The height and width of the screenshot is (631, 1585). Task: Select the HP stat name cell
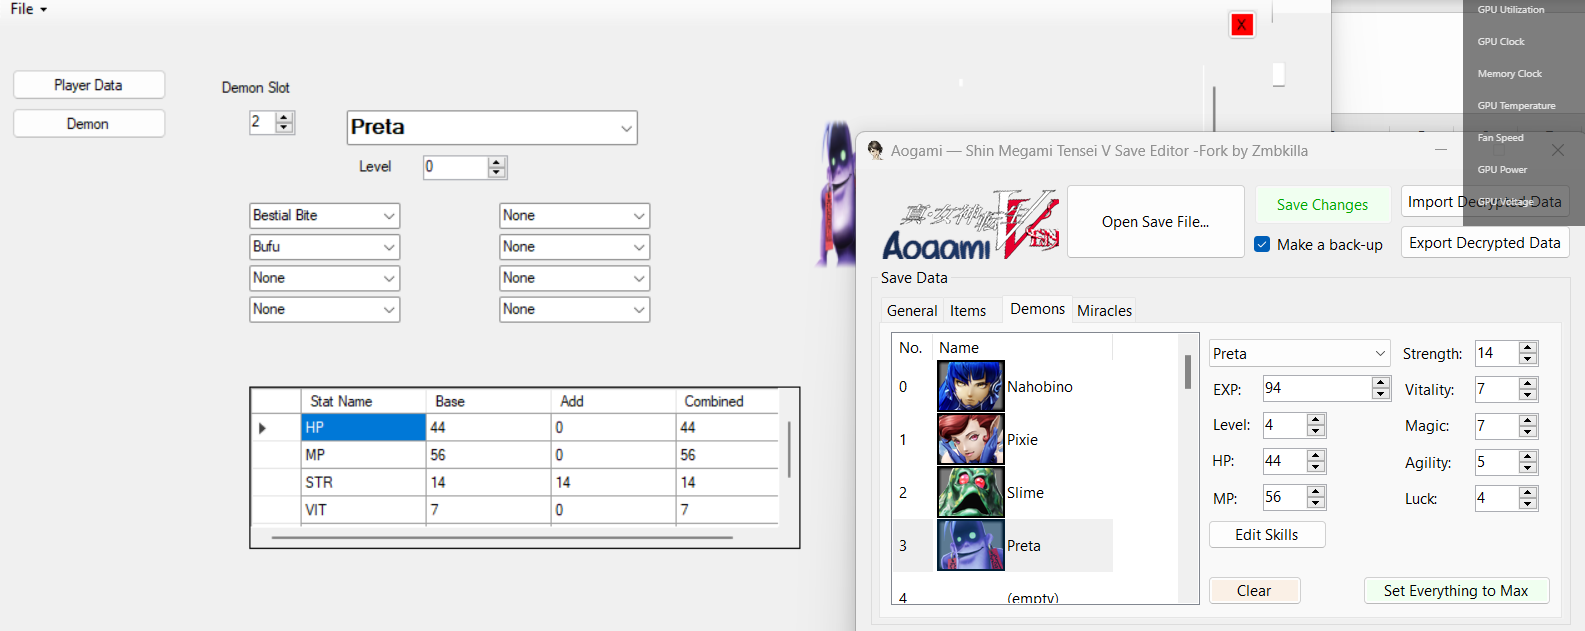coord(363,427)
